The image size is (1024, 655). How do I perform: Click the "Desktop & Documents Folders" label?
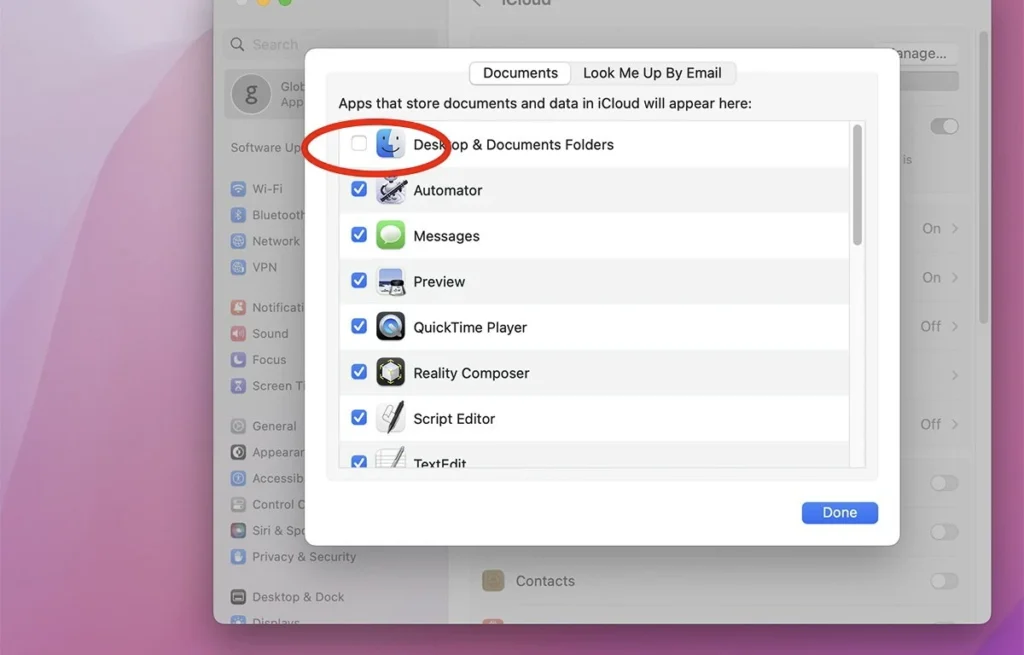point(513,144)
